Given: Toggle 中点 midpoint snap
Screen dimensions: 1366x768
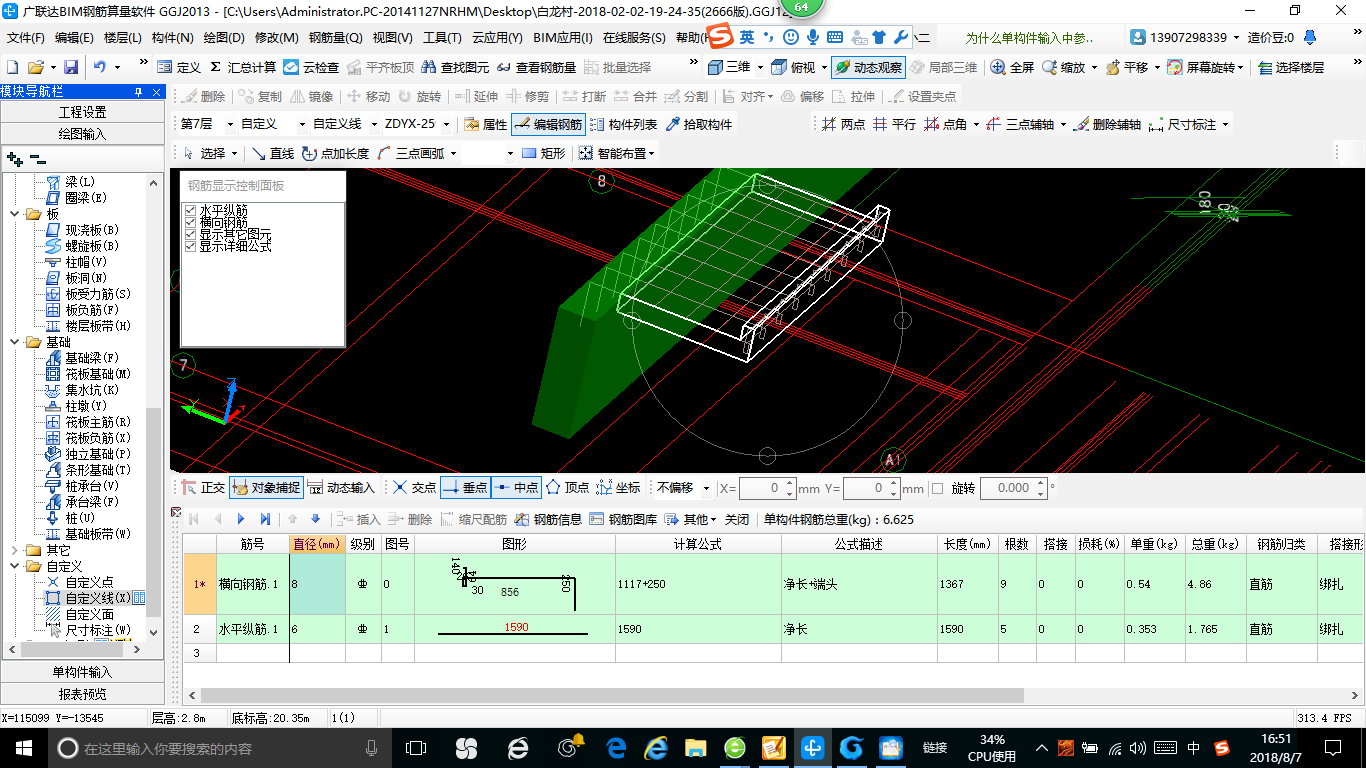Looking at the screenshot, I should (516, 488).
